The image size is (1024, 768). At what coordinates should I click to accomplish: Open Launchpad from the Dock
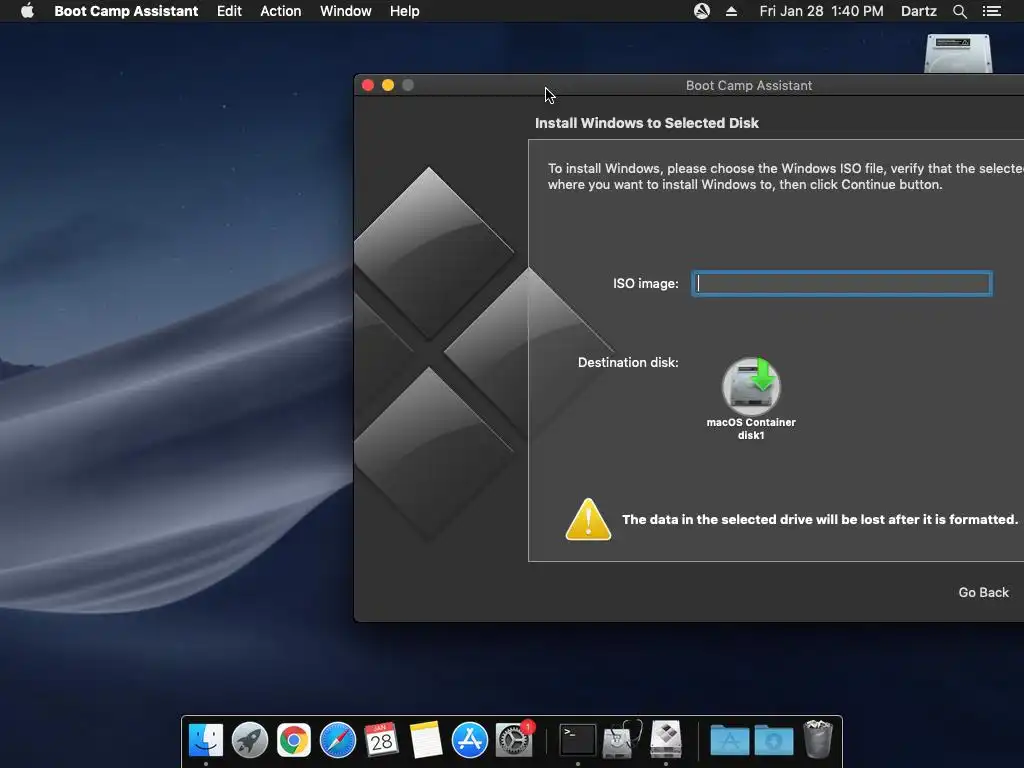pos(249,741)
